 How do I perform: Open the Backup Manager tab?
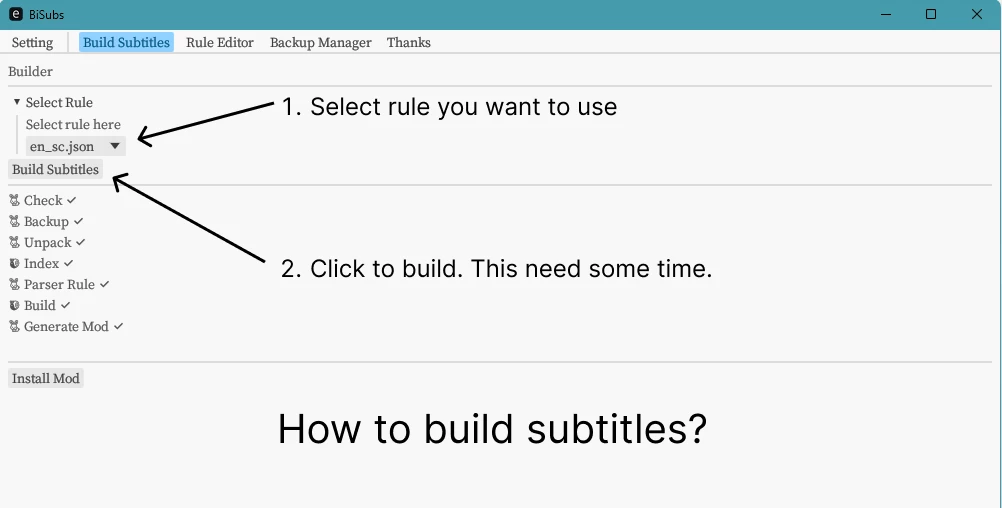click(321, 42)
